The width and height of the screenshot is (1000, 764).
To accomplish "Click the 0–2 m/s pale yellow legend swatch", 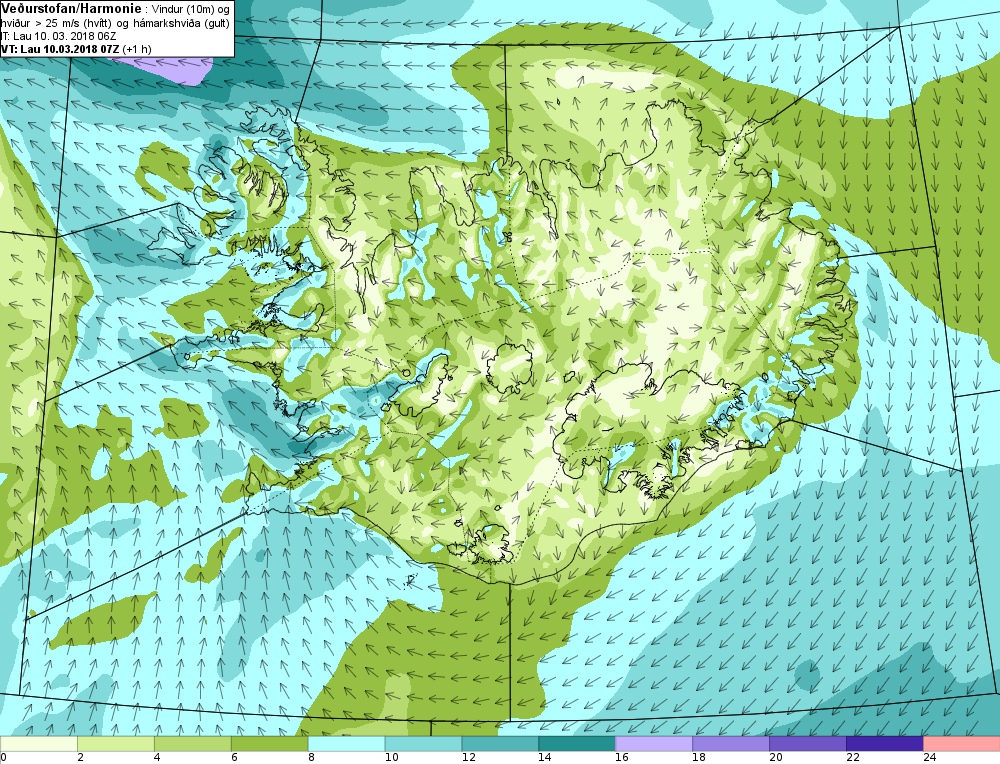I will (39, 744).
